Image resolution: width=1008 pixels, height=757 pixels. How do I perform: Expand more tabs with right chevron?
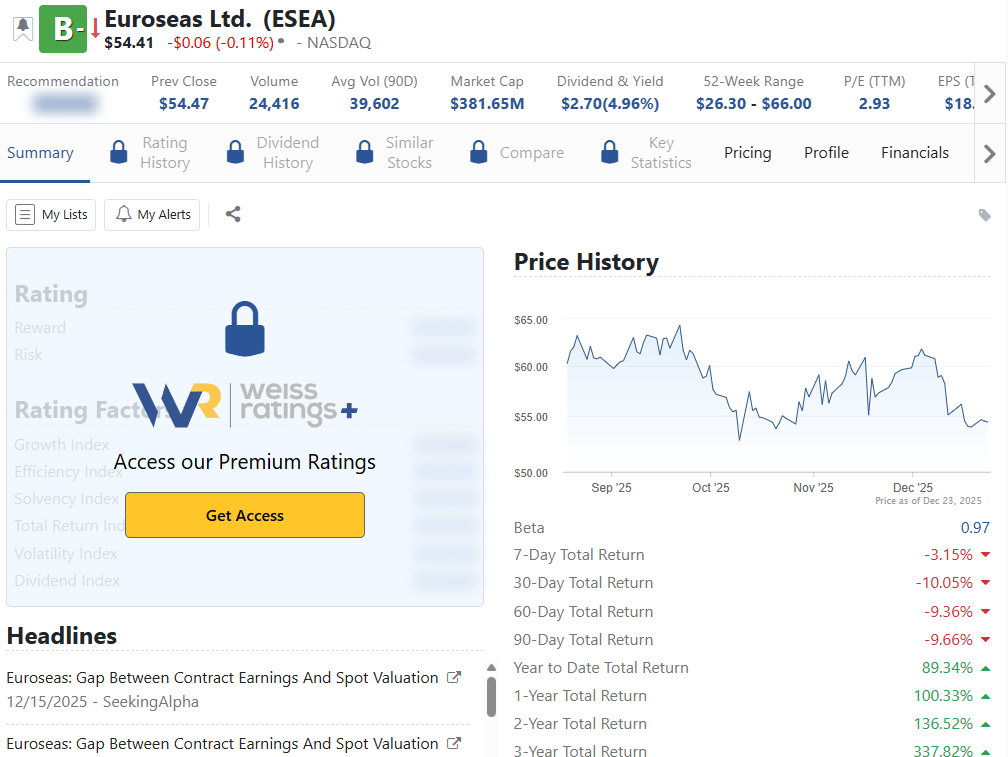point(989,153)
